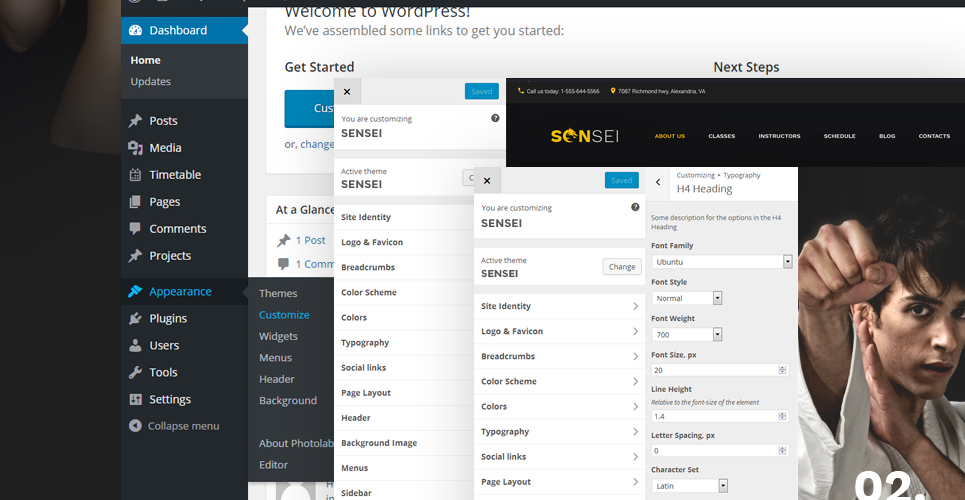The width and height of the screenshot is (965, 500).
Task: Click the location pin icon in header
Action: [613, 91]
